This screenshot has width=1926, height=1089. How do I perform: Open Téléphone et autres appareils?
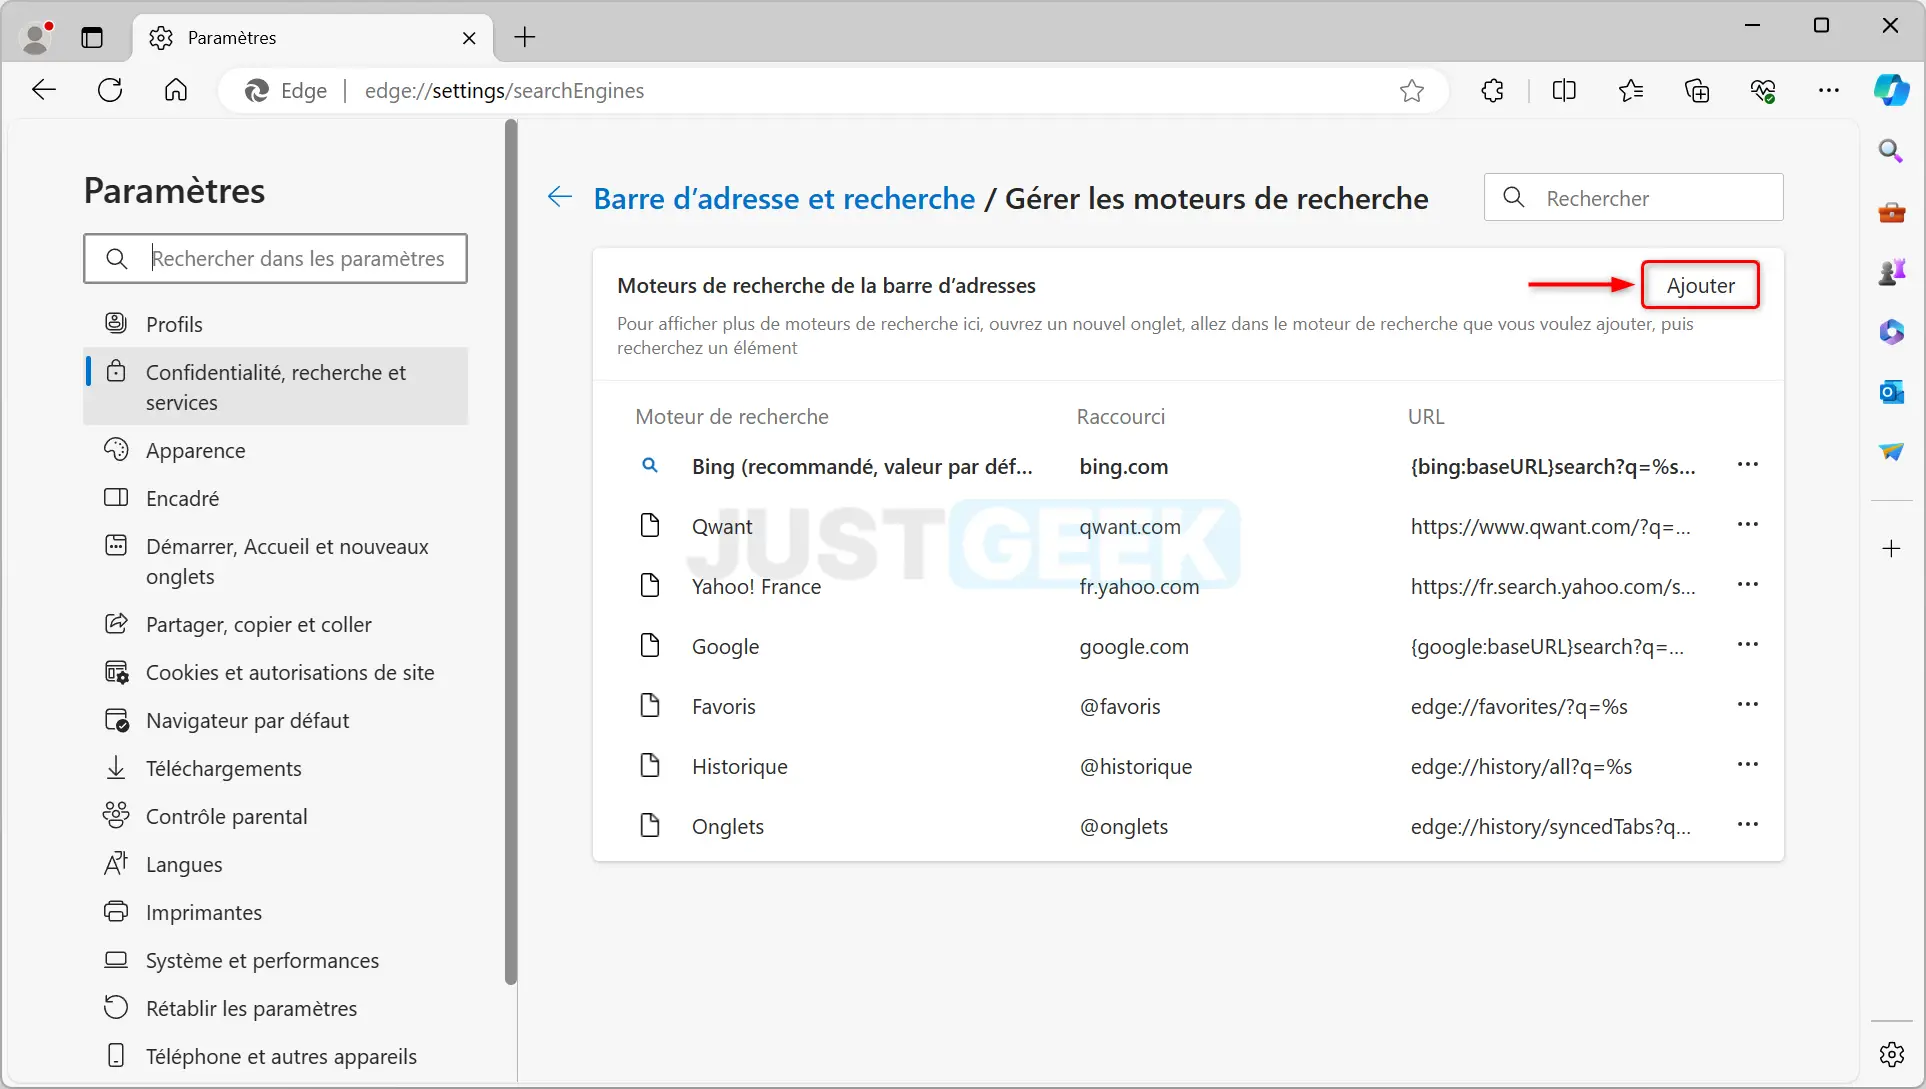[275, 1057]
